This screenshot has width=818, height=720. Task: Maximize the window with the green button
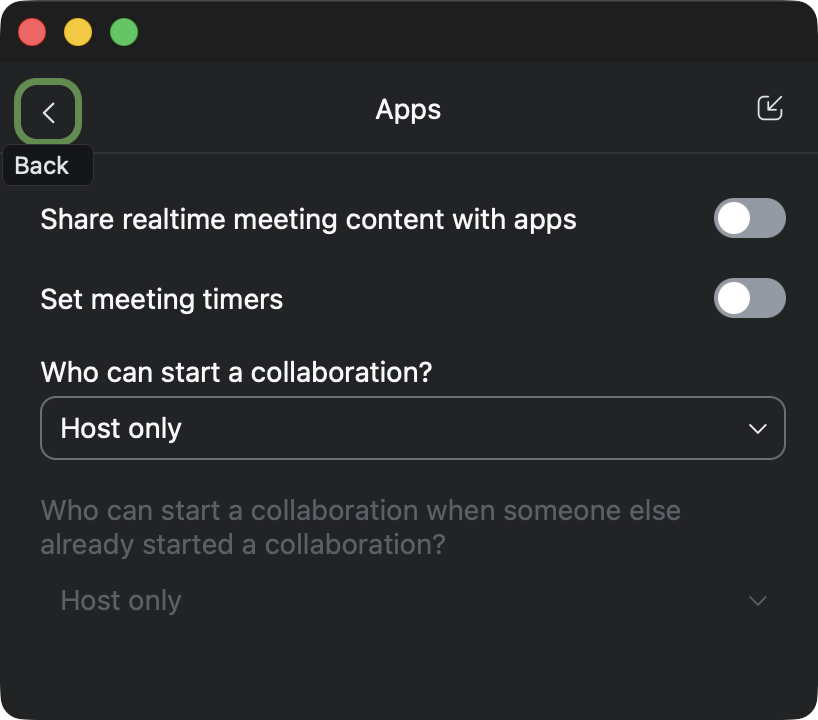(x=124, y=32)
